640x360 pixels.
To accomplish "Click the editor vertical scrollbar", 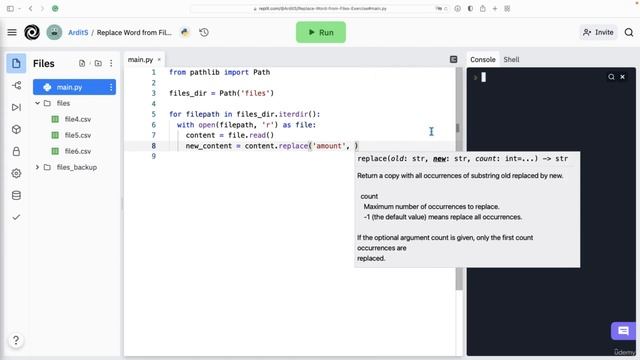I will [x=459, y=179].
